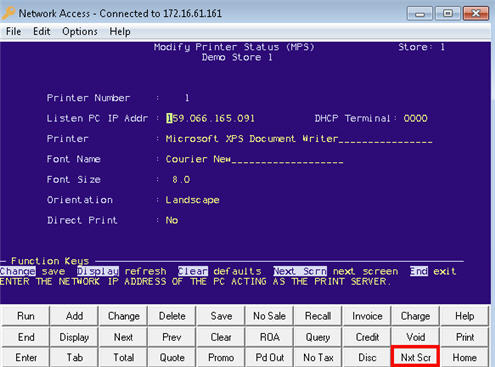This screenshot has height=367, width=495.
Task: Open the File menu
Action: coord(13,32)
